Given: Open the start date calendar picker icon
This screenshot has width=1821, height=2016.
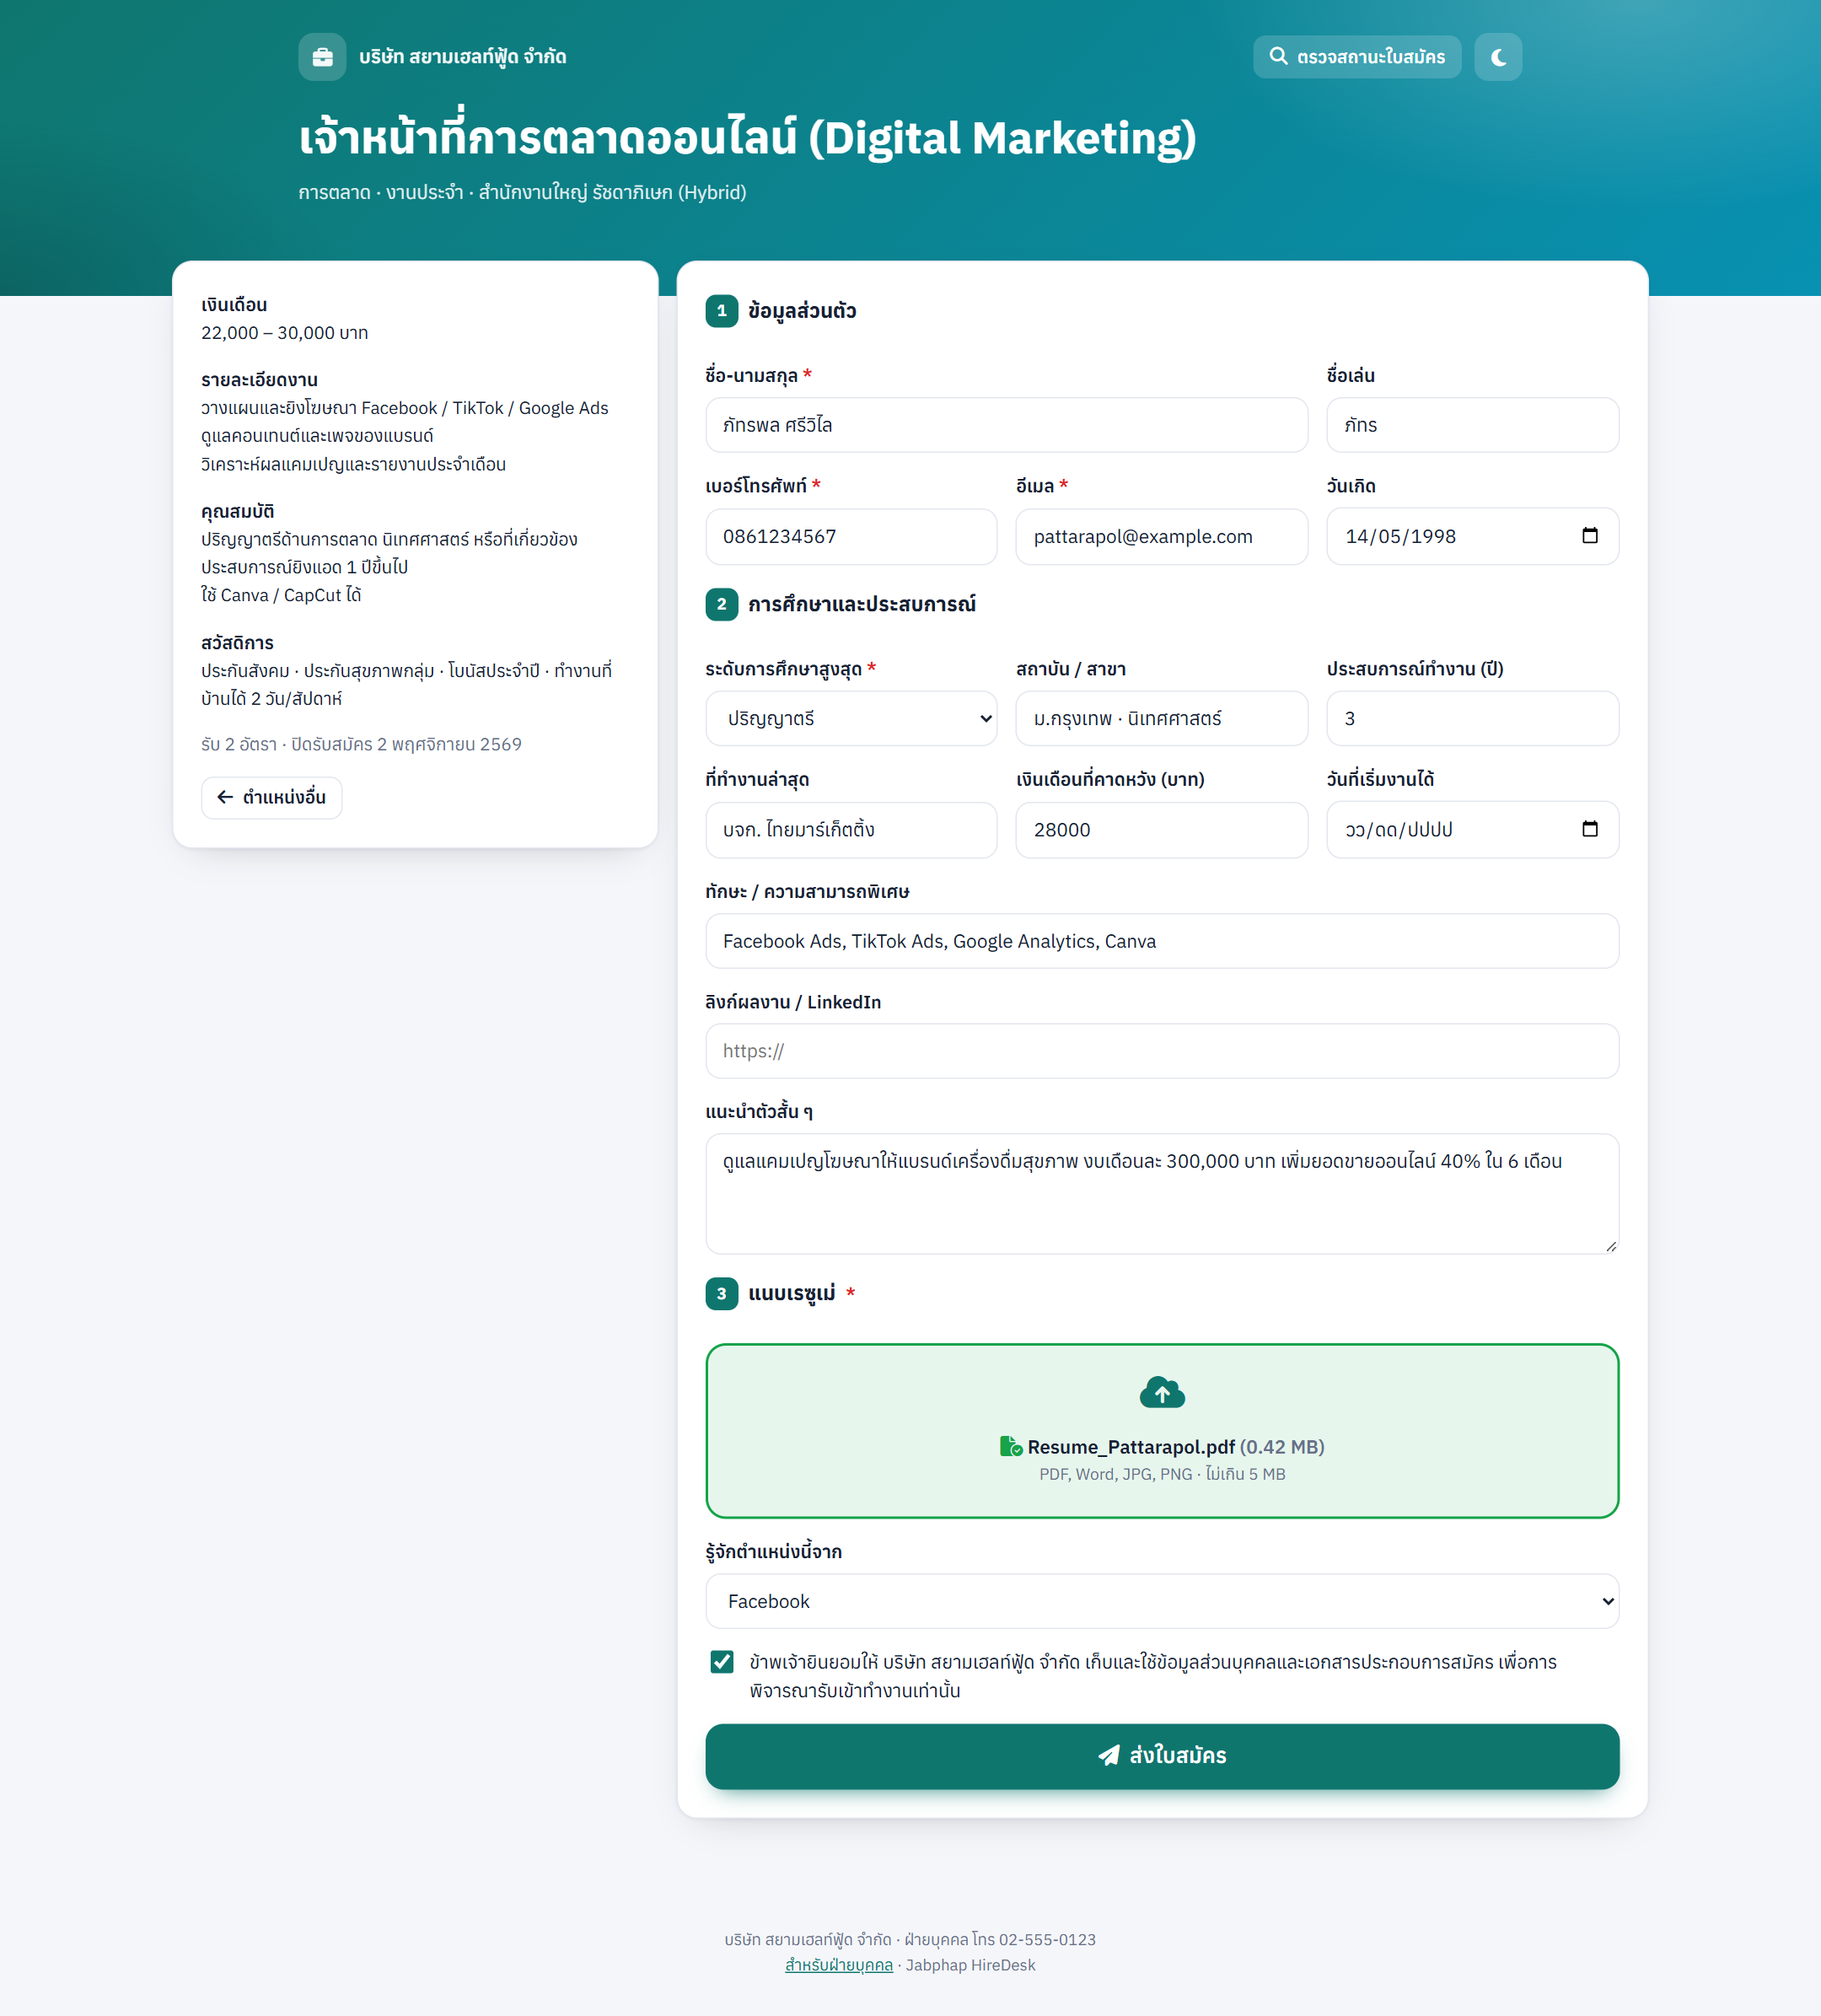Looking at the screenshot, I should click(1589, 829).
